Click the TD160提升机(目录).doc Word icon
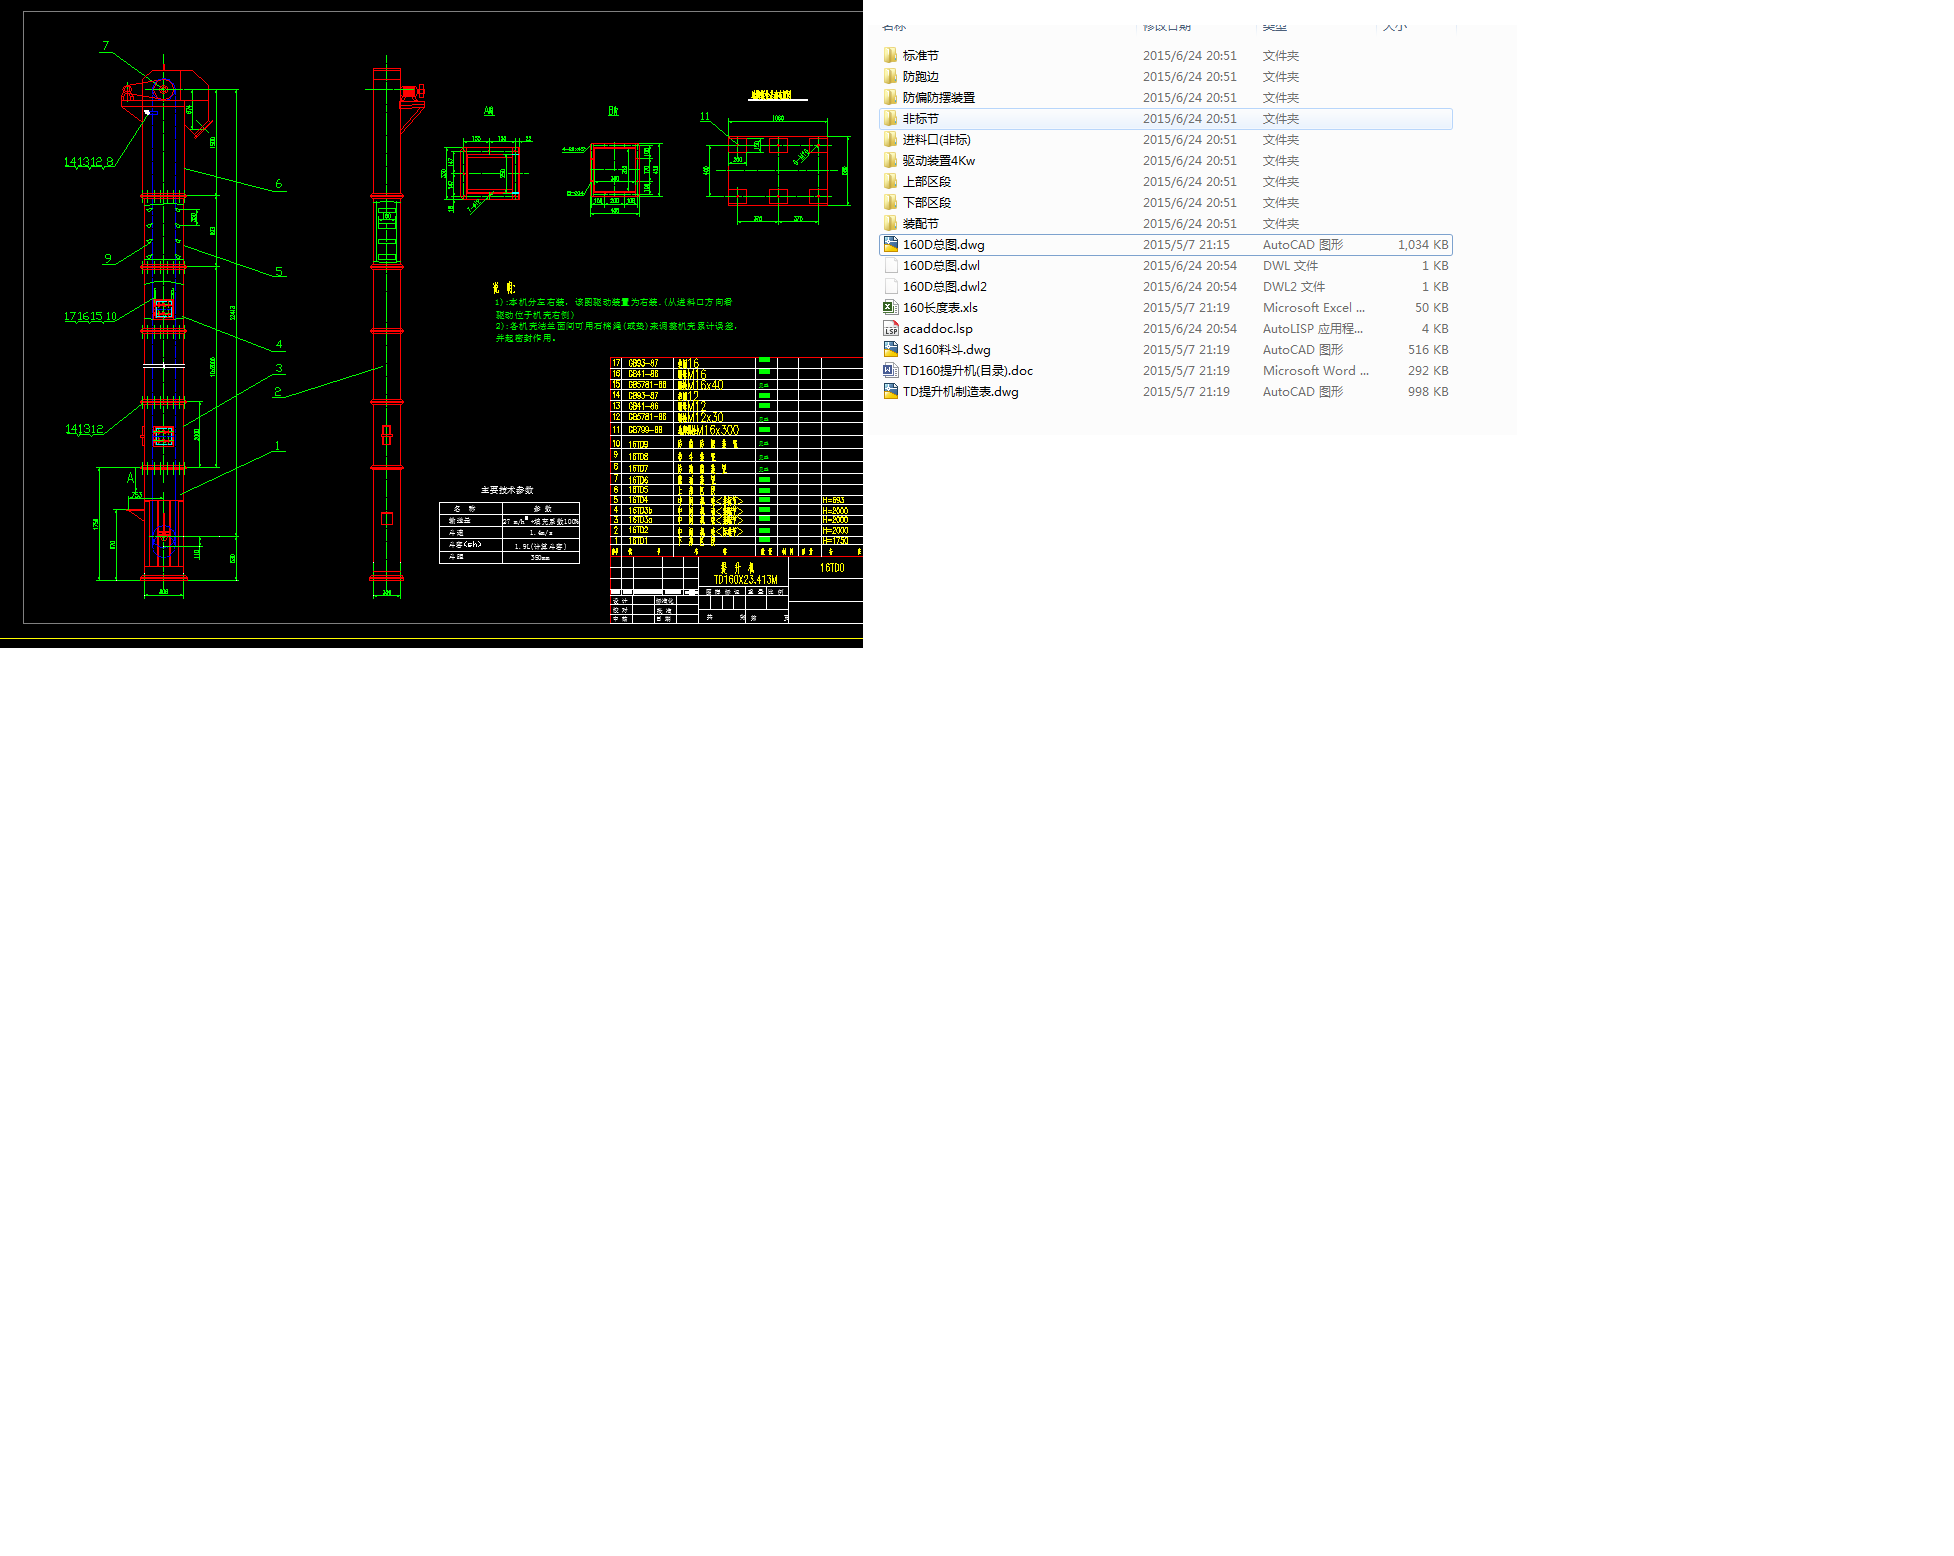The height and width of the screenshot is (1556, 1954). (x=890, y=370)
